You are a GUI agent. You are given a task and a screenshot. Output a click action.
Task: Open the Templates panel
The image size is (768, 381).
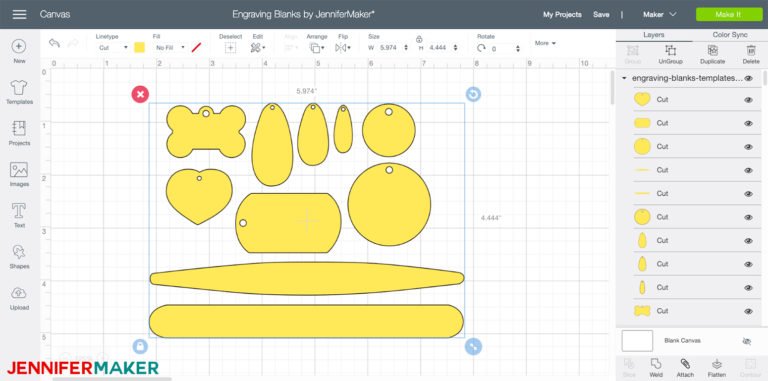click(19, 92)
